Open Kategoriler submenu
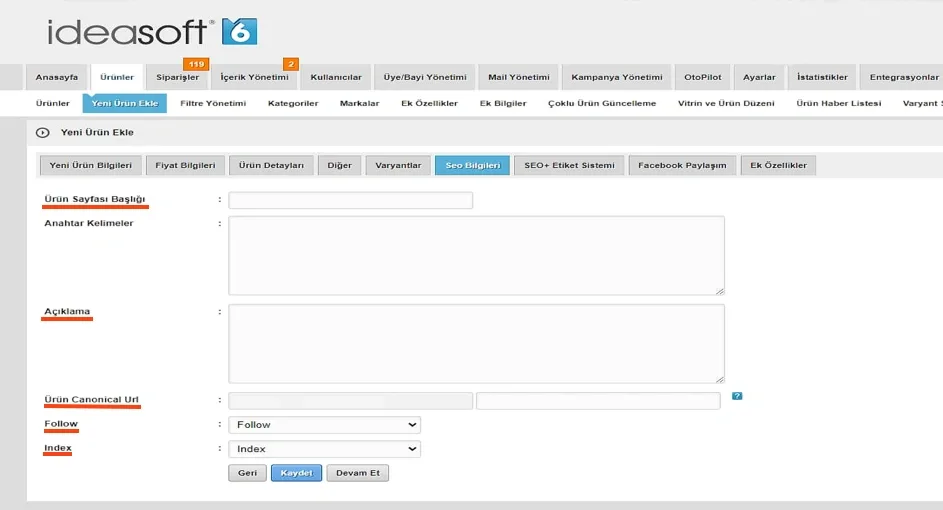The height and width of the screenshot is (510, 943). click(293, 103)
